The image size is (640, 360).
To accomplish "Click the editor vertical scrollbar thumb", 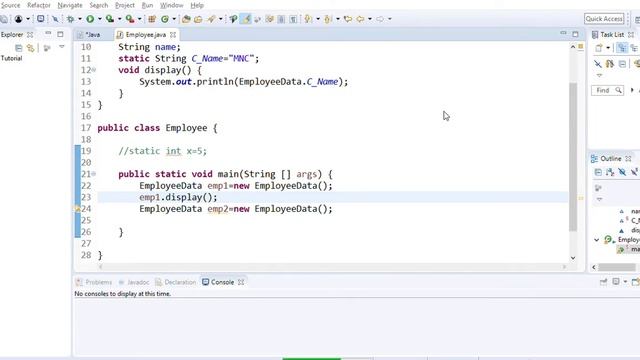I will [573, 157].
